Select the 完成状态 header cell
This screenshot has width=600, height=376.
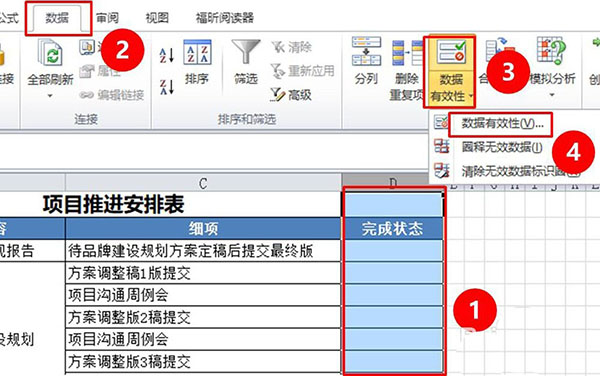click(x=393, y=229)
